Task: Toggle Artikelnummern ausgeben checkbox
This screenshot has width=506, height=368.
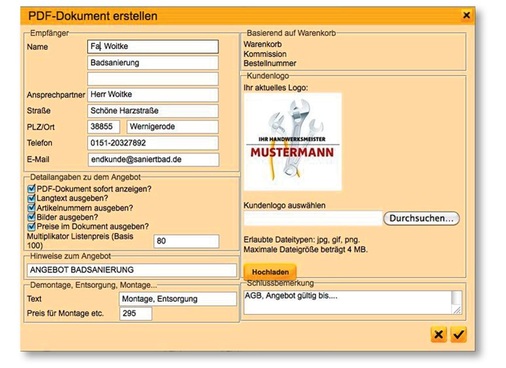Action: [31, 208]
